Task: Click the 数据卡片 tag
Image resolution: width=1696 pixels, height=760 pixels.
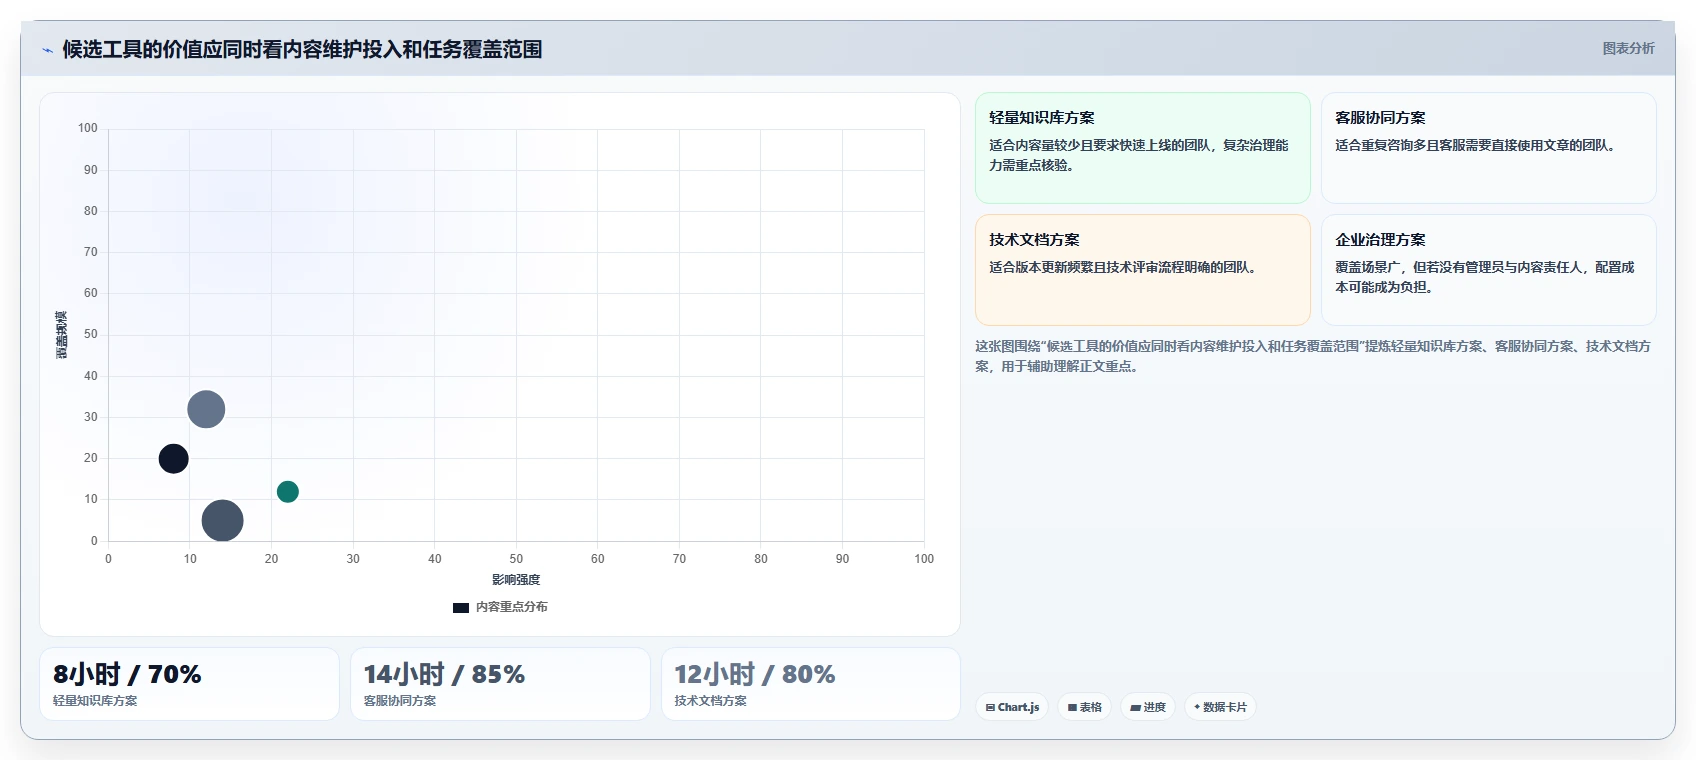Action: [x=1220, y=707]
